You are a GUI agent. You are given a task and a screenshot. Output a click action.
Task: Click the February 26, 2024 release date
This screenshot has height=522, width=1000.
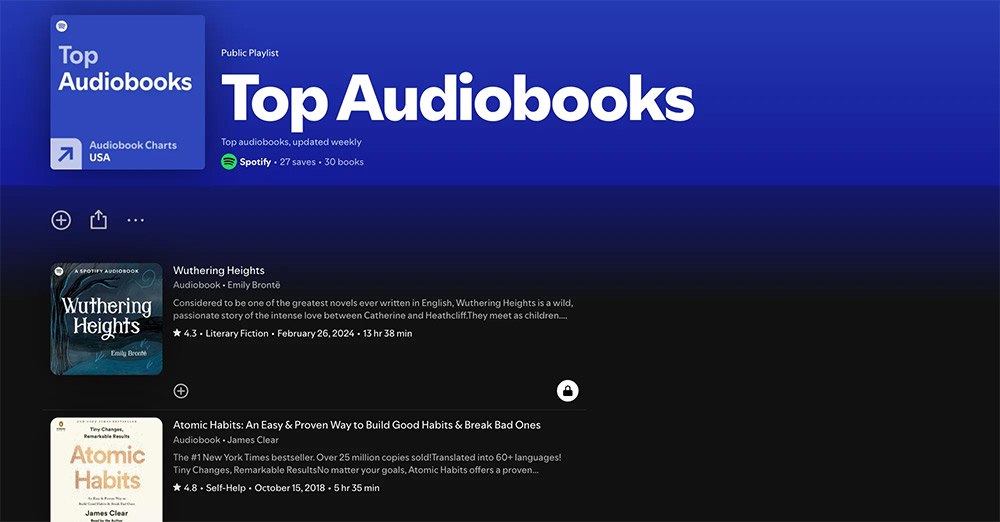point(316,333)
